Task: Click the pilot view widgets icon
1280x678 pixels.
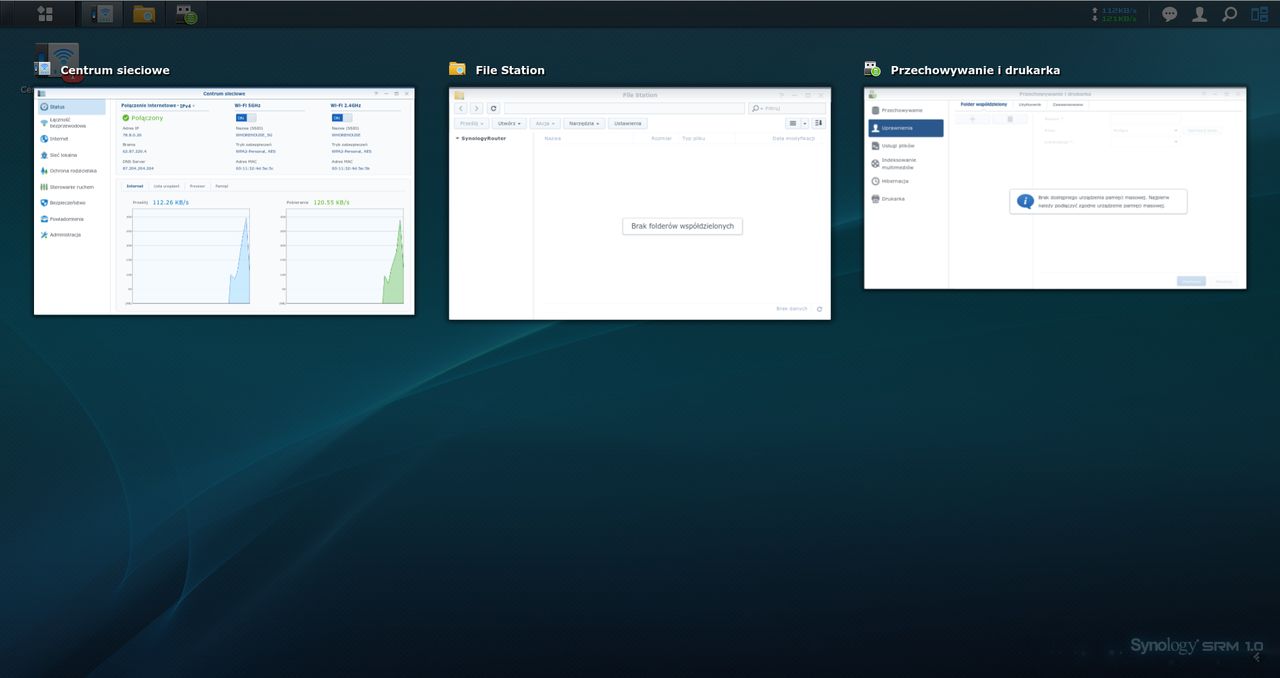Action: pyautogui.click(x=1259, y=14)
